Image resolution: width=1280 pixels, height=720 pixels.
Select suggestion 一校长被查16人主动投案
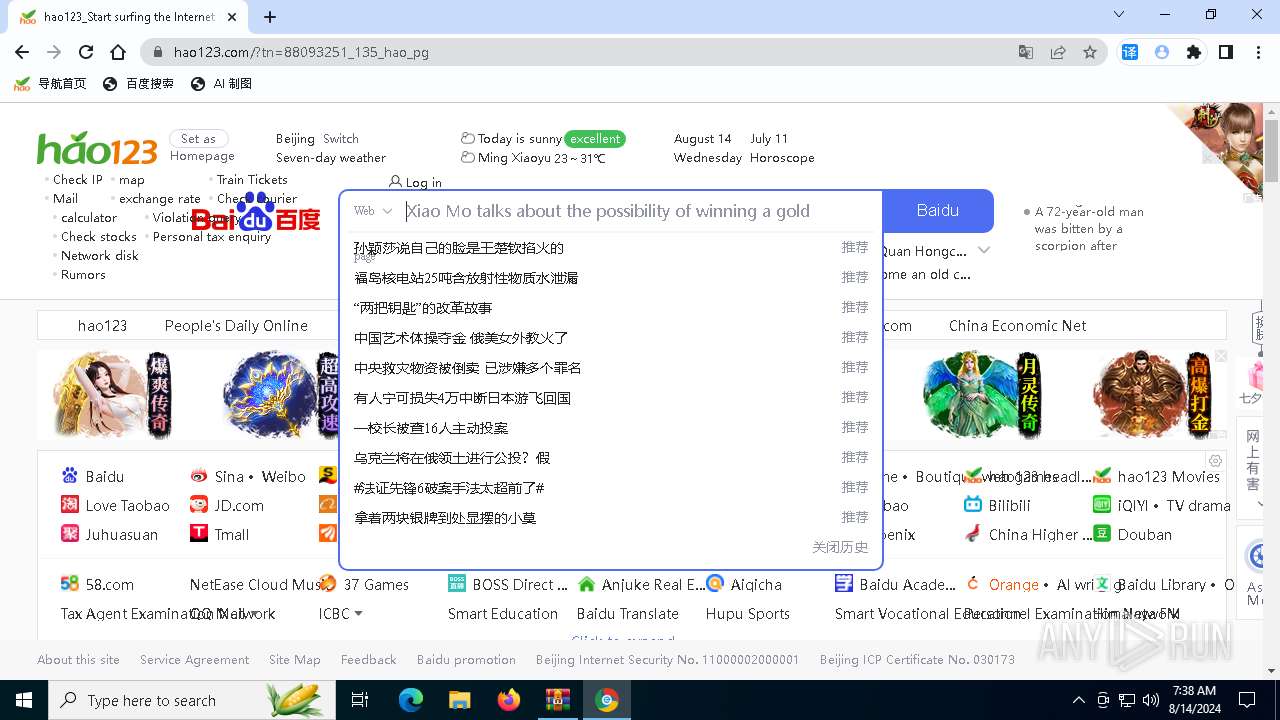(431, 428)
